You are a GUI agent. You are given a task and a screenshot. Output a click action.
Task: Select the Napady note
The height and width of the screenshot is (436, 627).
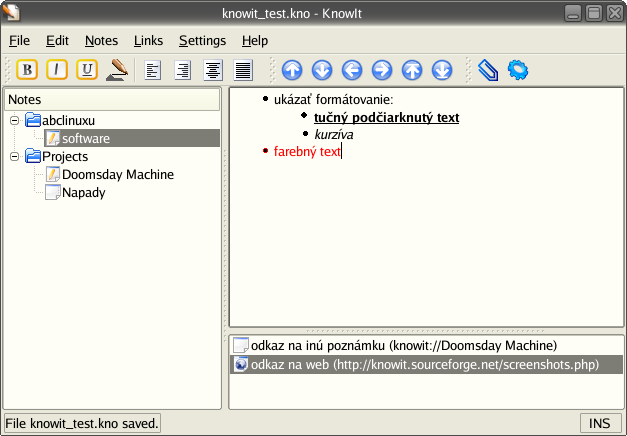point(84,192)
